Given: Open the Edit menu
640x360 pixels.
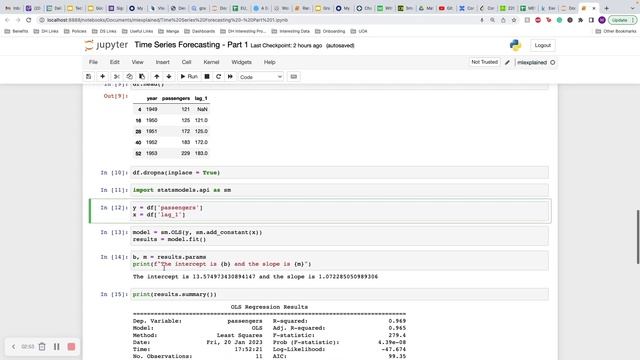Looking at the screenshot, I should (x=114, y=62).
